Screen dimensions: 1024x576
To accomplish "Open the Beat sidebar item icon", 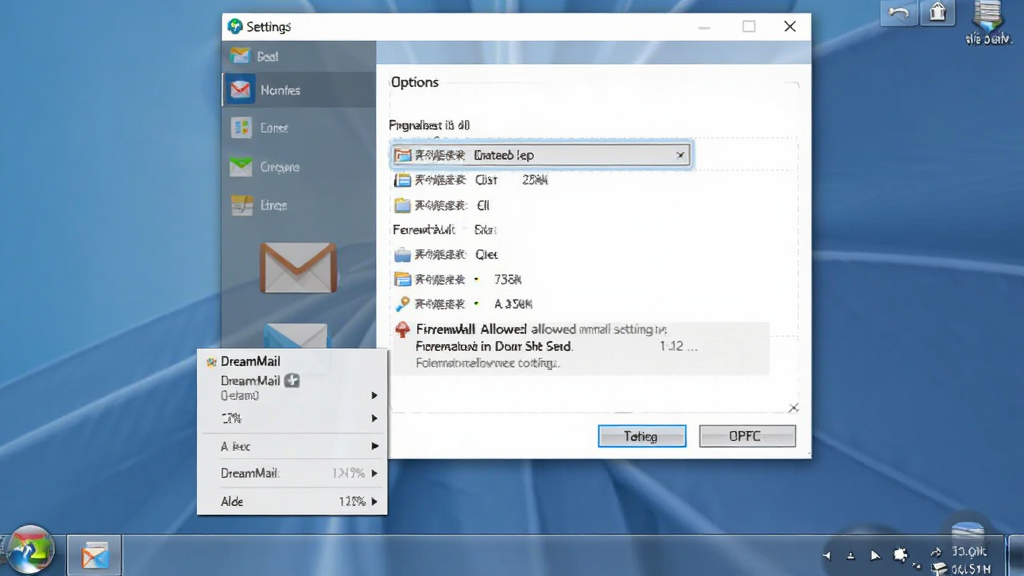I will [x=240, y=56].
